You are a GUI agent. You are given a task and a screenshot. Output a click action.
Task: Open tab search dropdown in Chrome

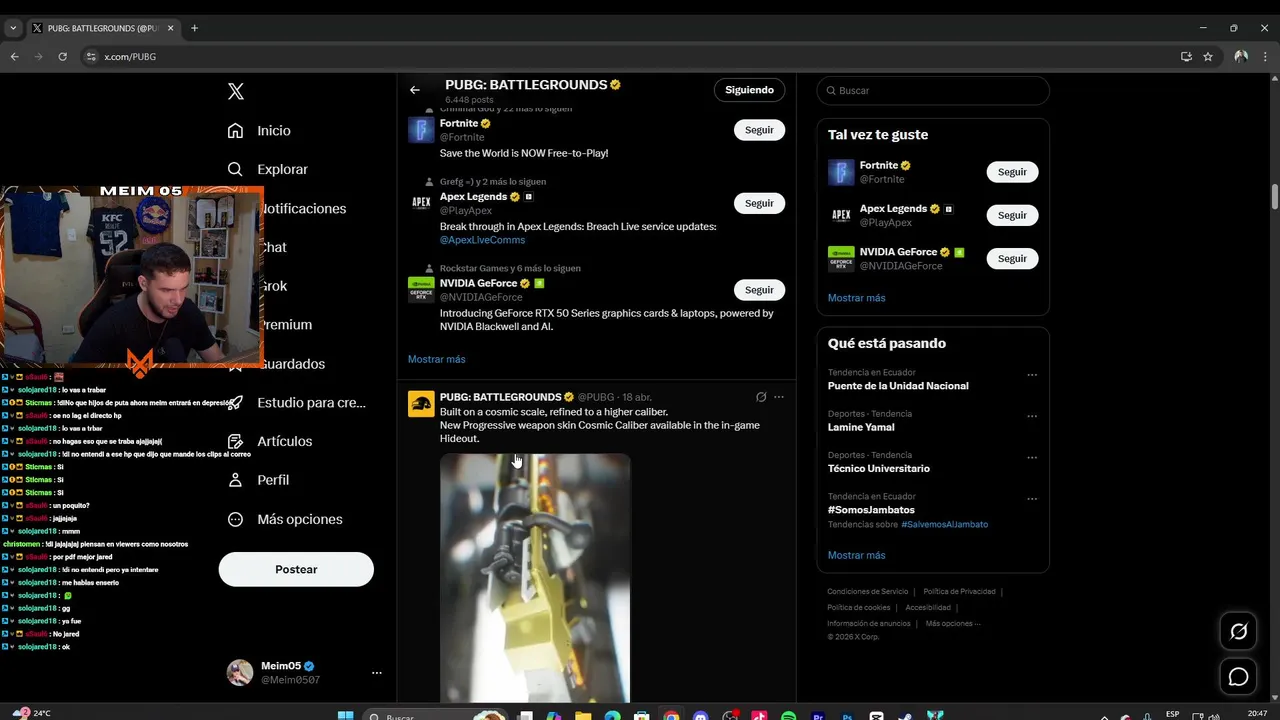(x=13, y=28)
